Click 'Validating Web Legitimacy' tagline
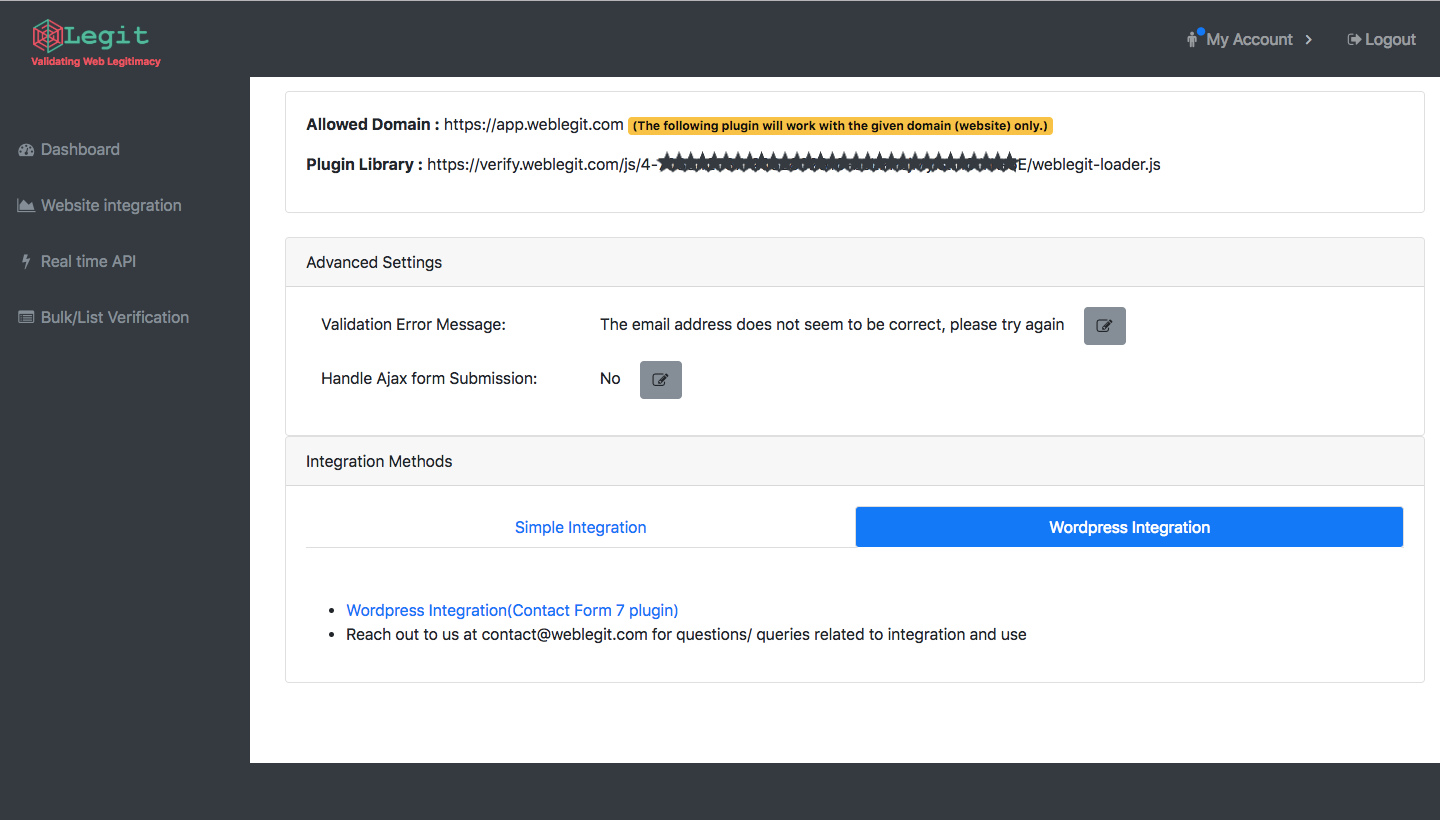1440x820 pixels. [96, 62]
